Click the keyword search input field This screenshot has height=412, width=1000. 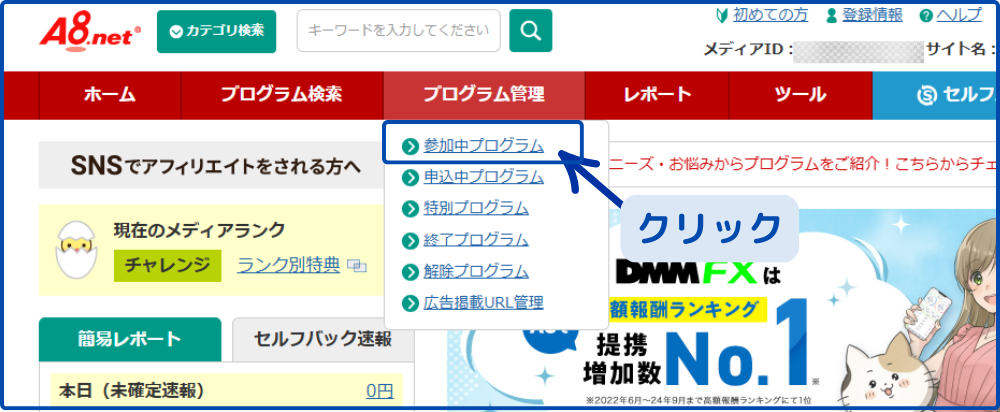397,31
